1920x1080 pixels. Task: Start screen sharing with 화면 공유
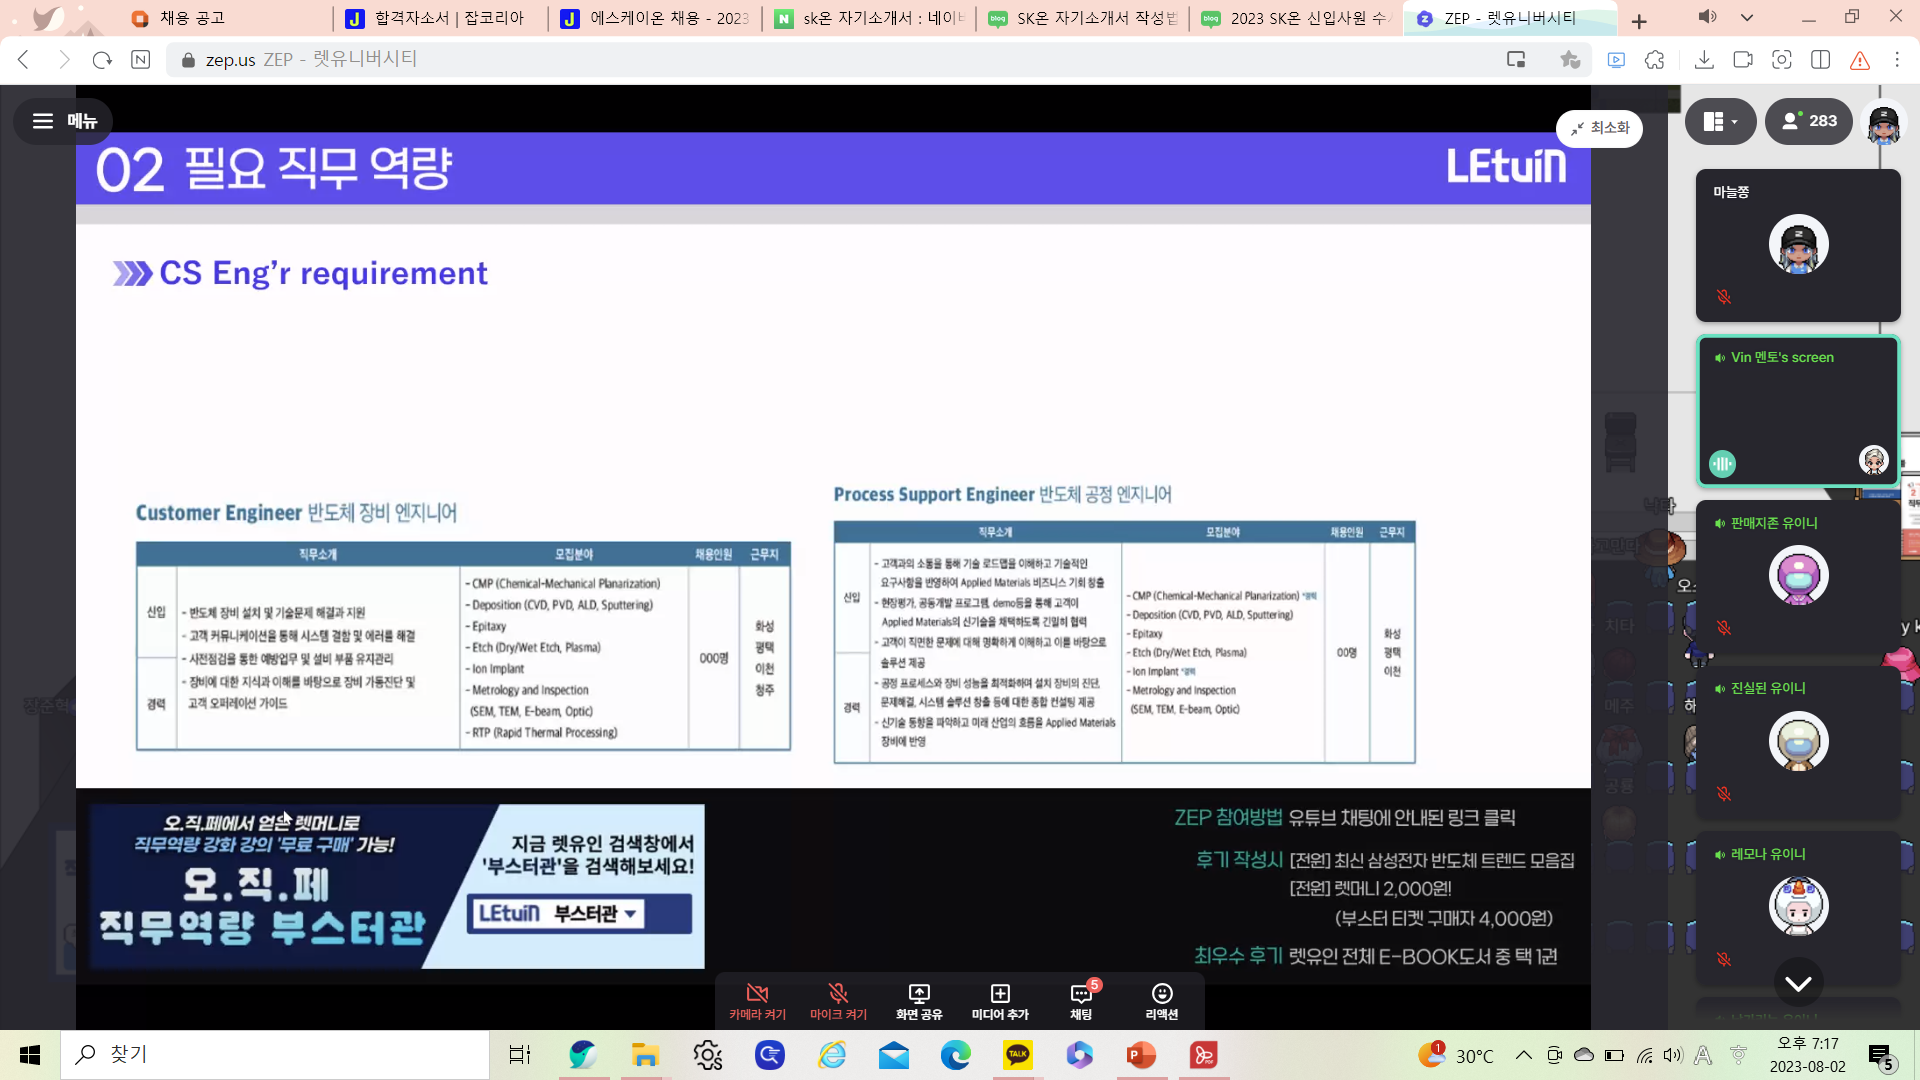[918, 1001]
